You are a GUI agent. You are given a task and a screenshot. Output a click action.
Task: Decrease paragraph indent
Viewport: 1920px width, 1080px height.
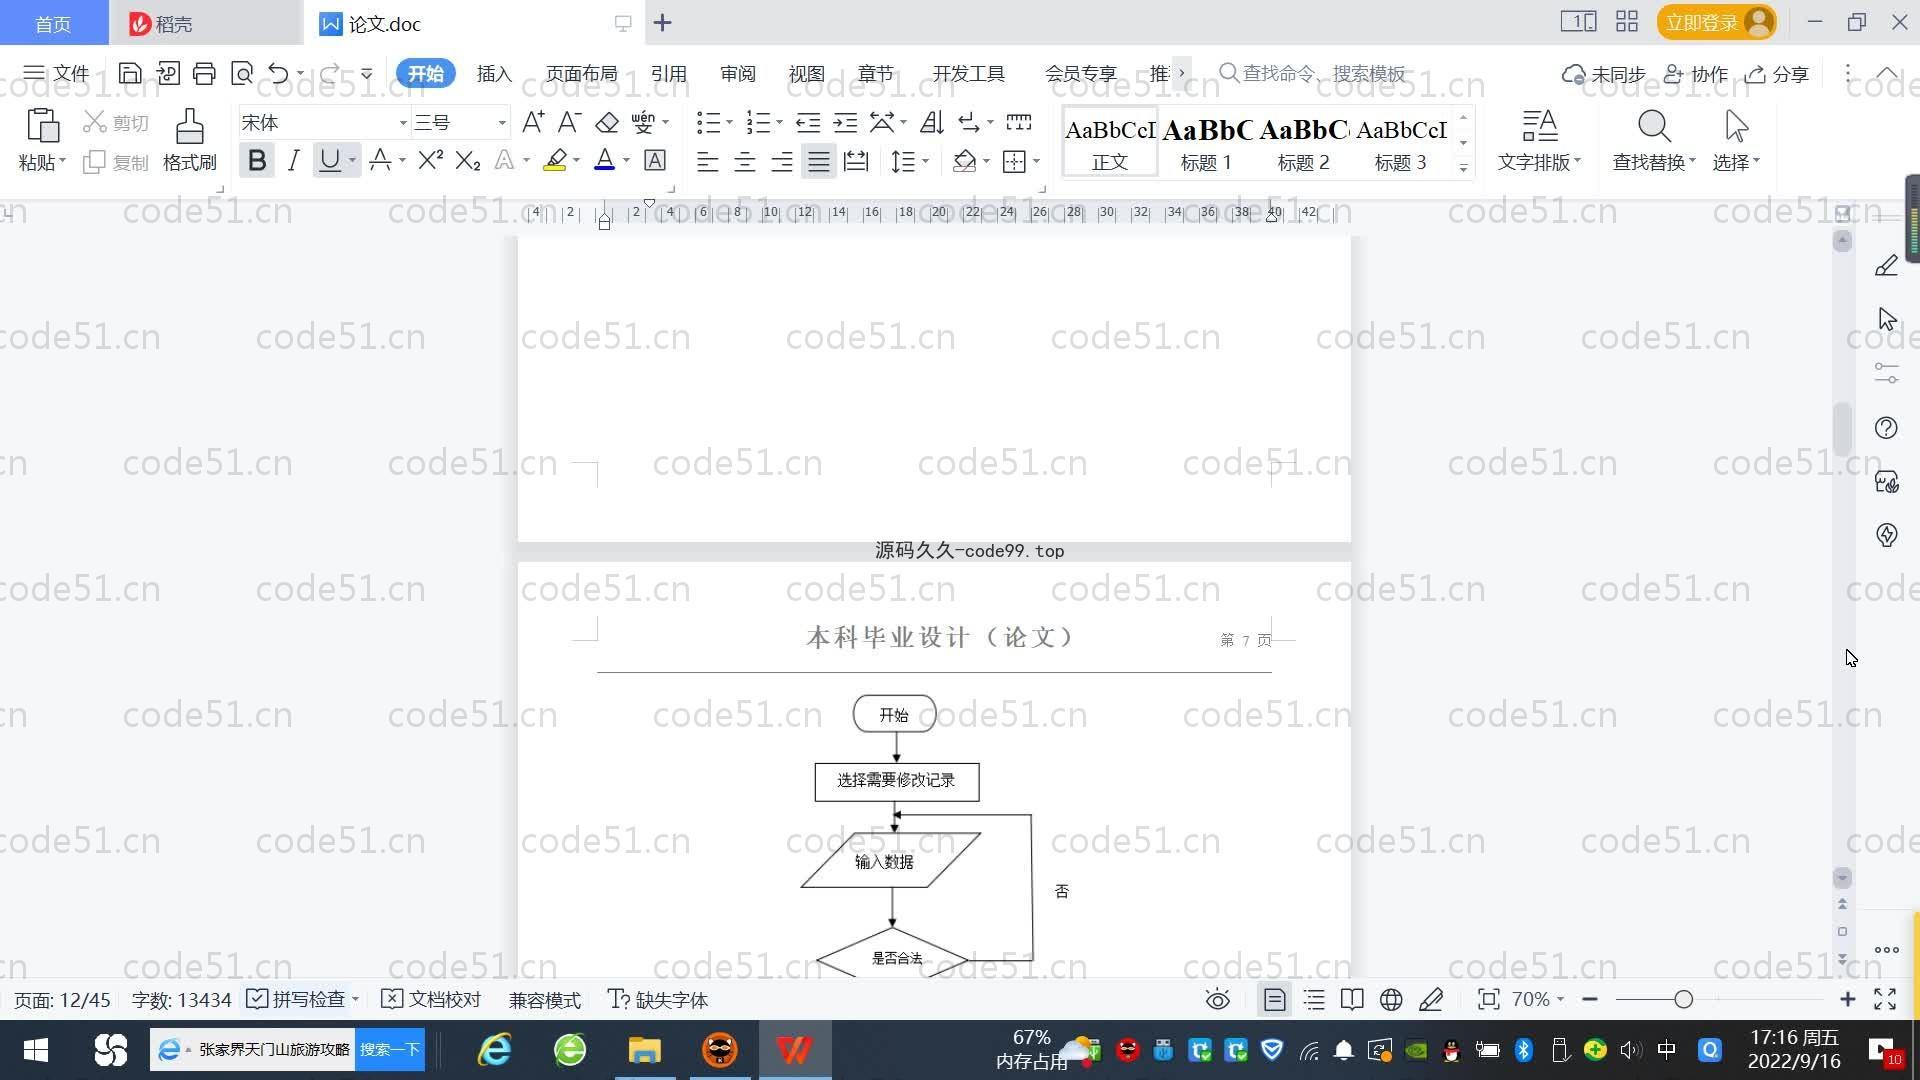point(808,122)
